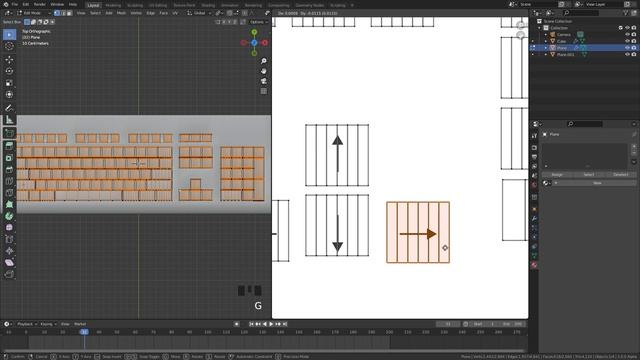Open the Global transform orientation dropdown
Screen dimensions: 640x360
pos(199,13)
